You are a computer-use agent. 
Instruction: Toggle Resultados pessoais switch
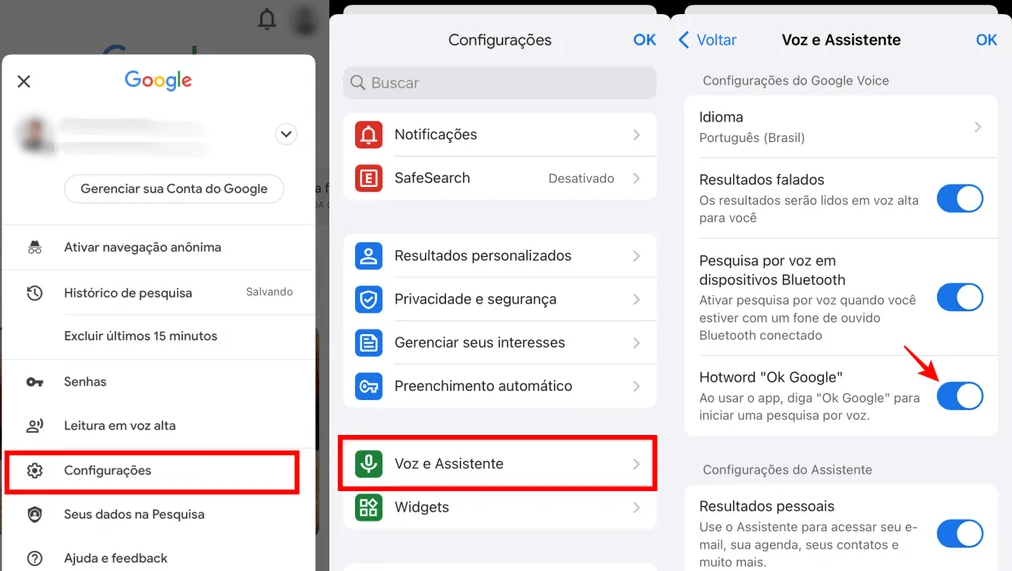960,534
